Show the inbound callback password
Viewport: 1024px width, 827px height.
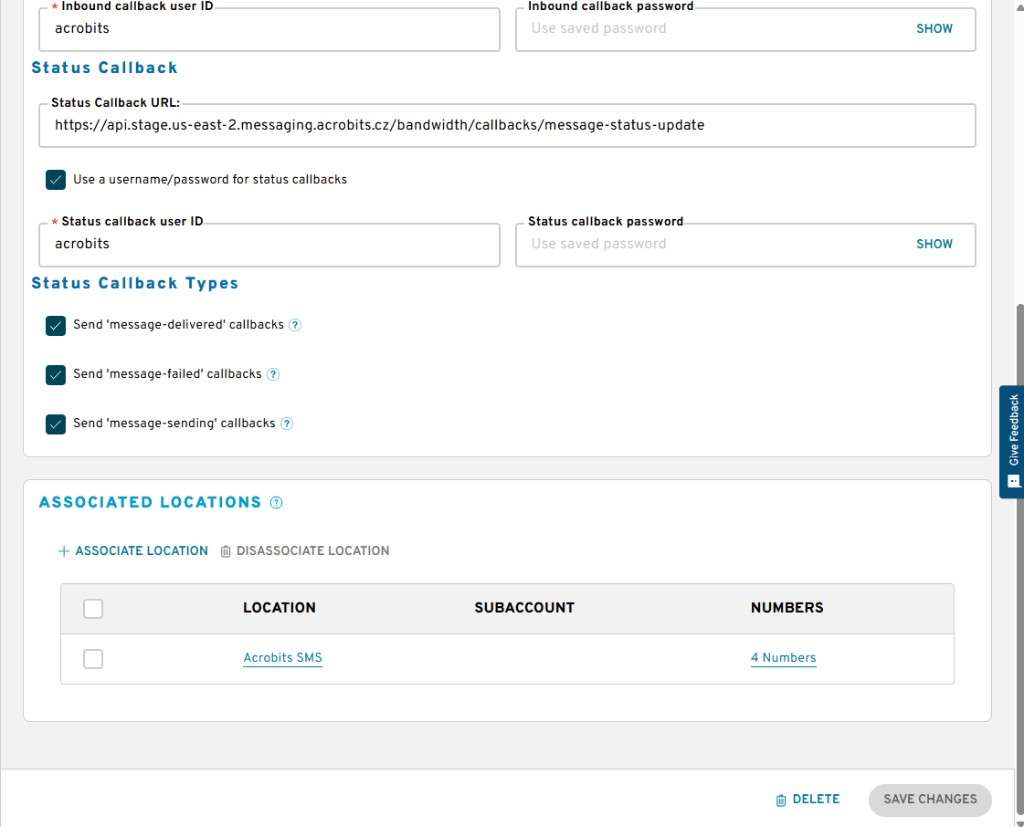[934, 29]
